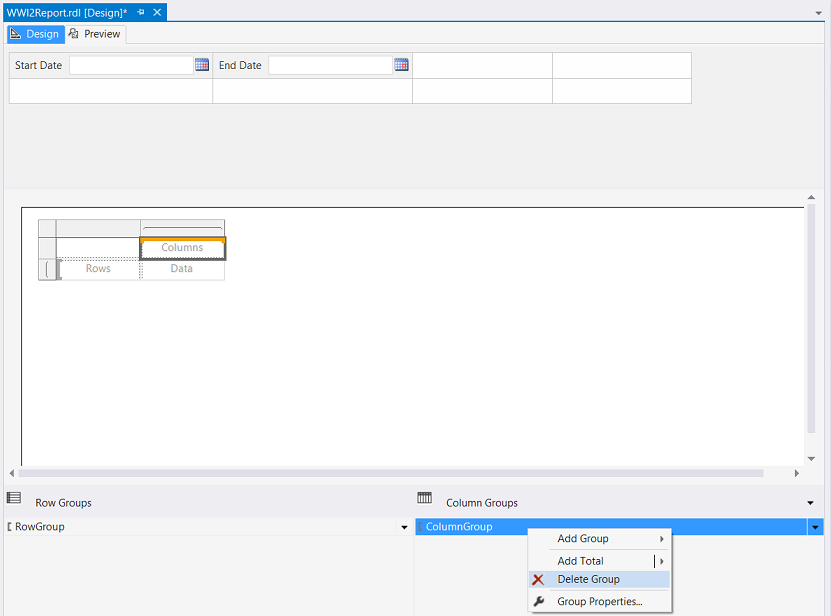The height and width of the screenshot is (616, 831).
Task: Select the Data cell in the matrix
Action: click(182, 269)
